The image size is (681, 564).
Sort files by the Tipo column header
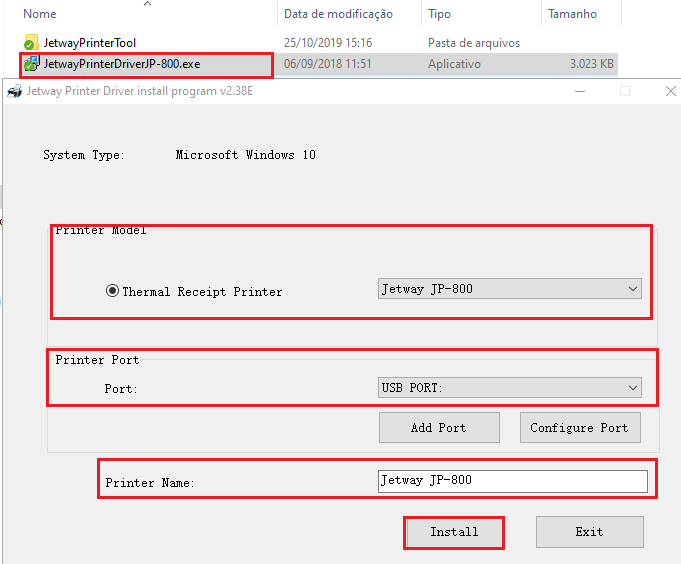click(439, 14)
